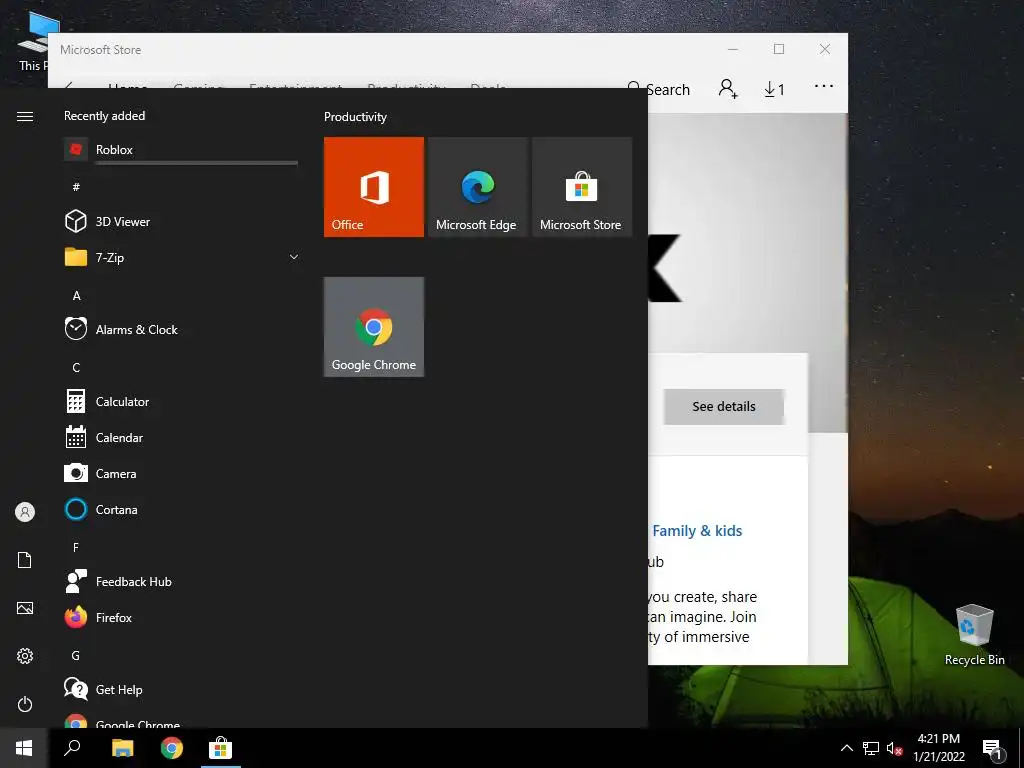Open Alarms & Clock app

tap(181, 330)
